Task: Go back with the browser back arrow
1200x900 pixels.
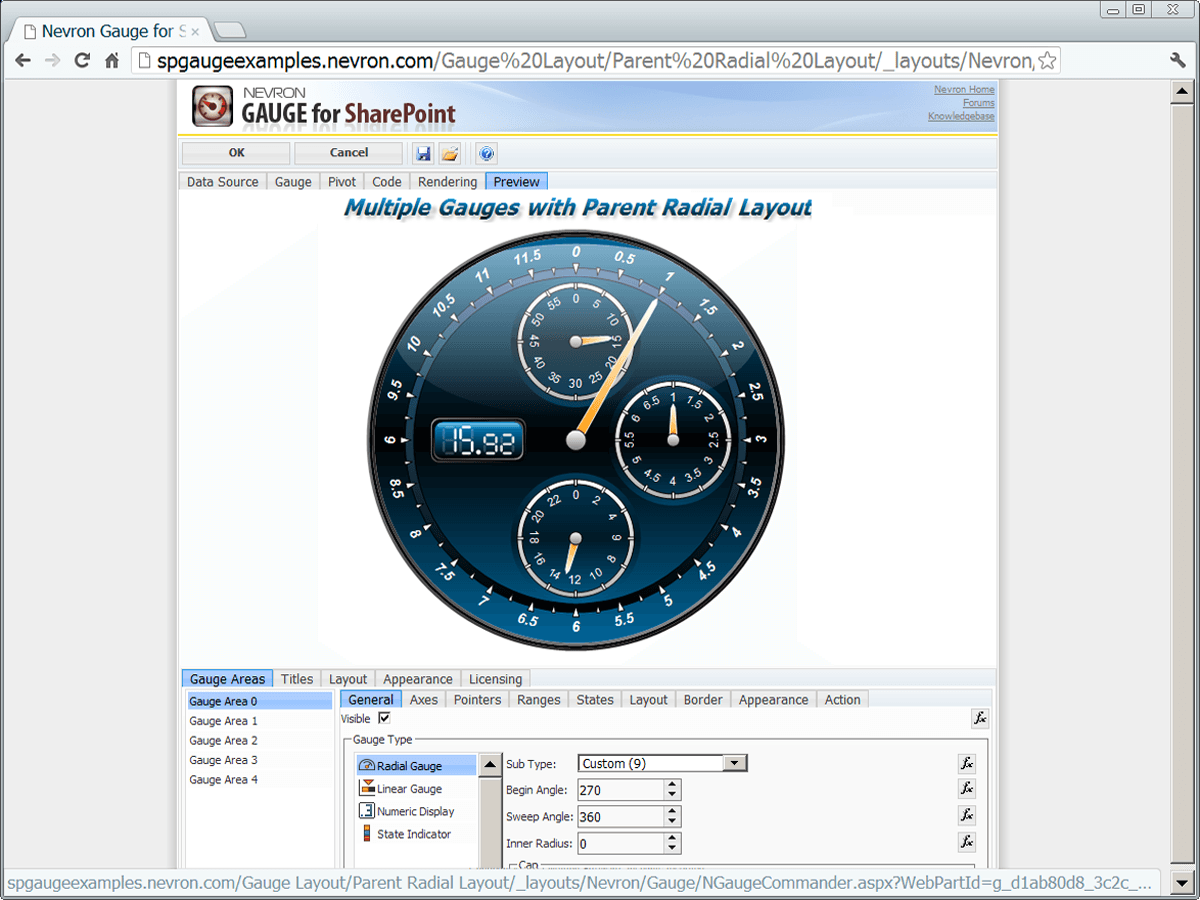Action: 23,60
